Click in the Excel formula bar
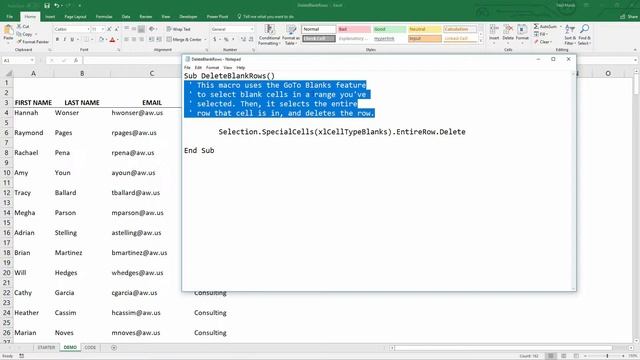 tap(133, 60)
